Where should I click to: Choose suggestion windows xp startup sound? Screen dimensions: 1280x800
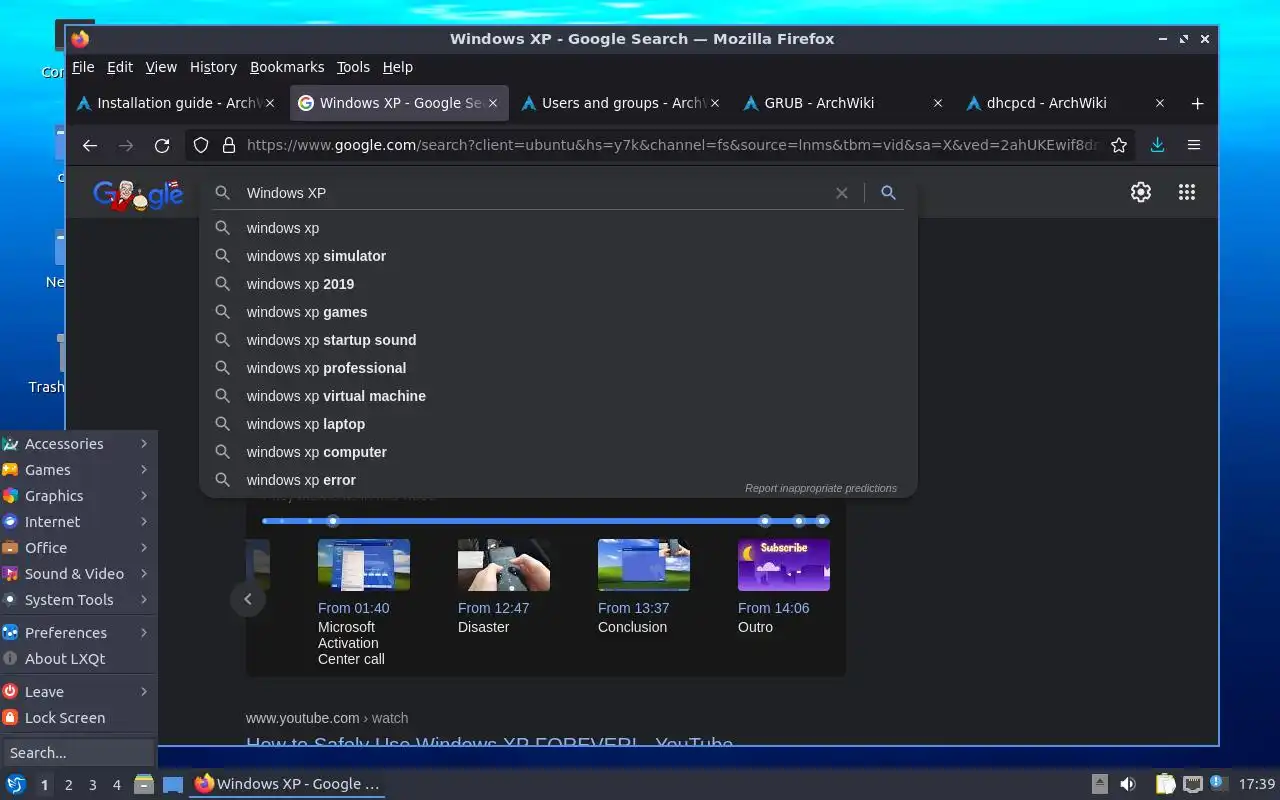coord(558,340)
